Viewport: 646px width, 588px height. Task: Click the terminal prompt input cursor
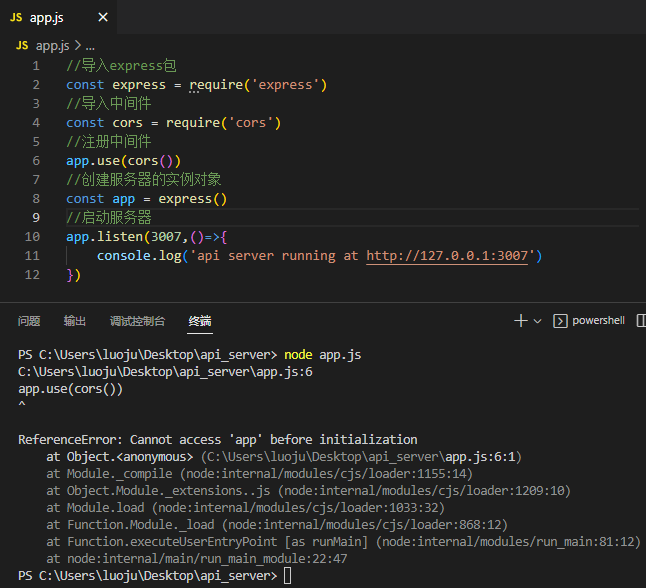288,576
